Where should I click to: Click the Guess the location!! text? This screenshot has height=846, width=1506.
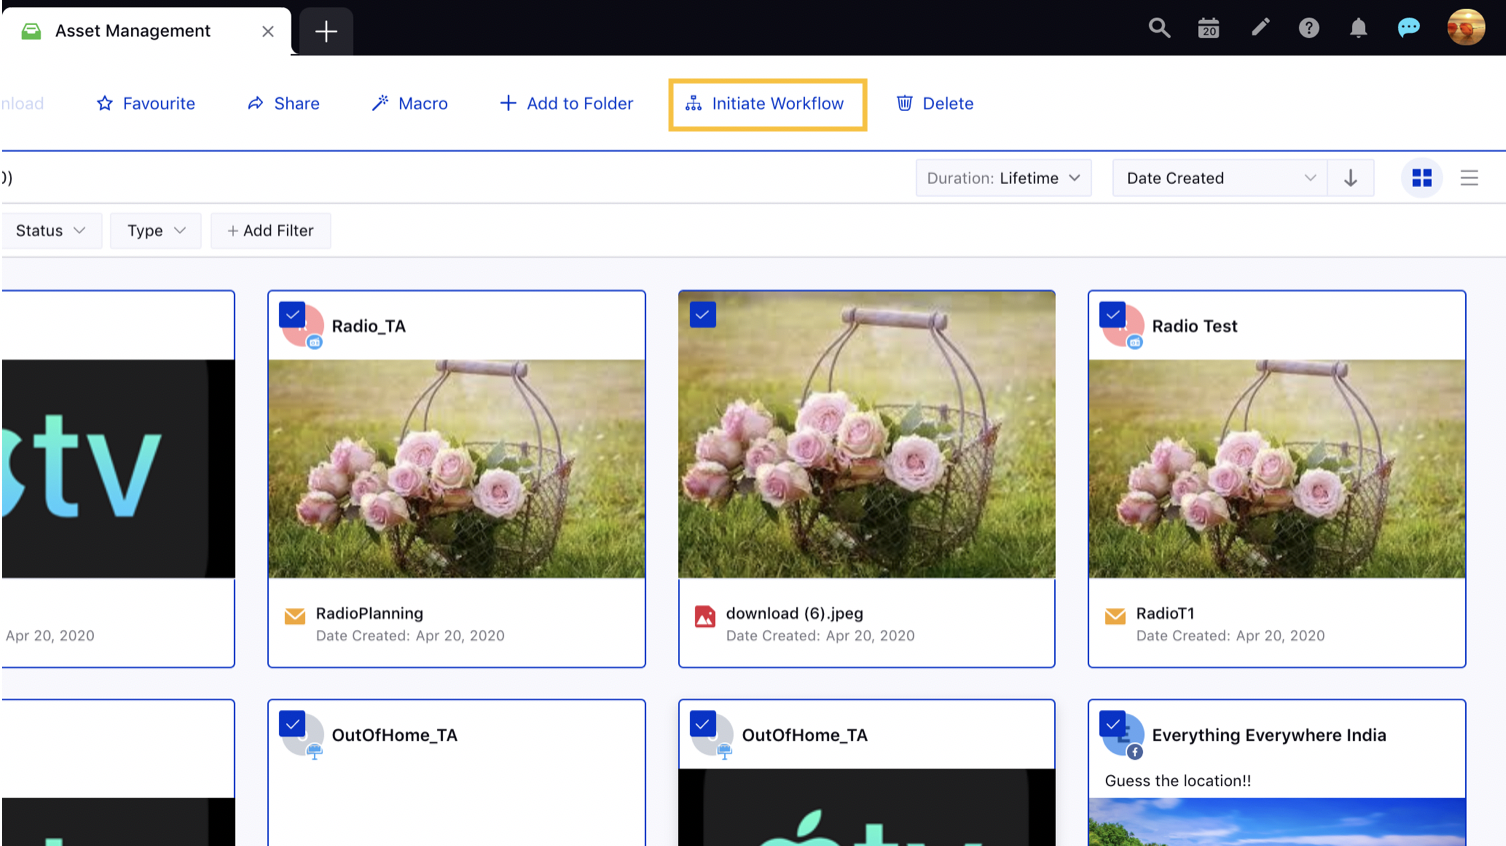[1178, 781]
